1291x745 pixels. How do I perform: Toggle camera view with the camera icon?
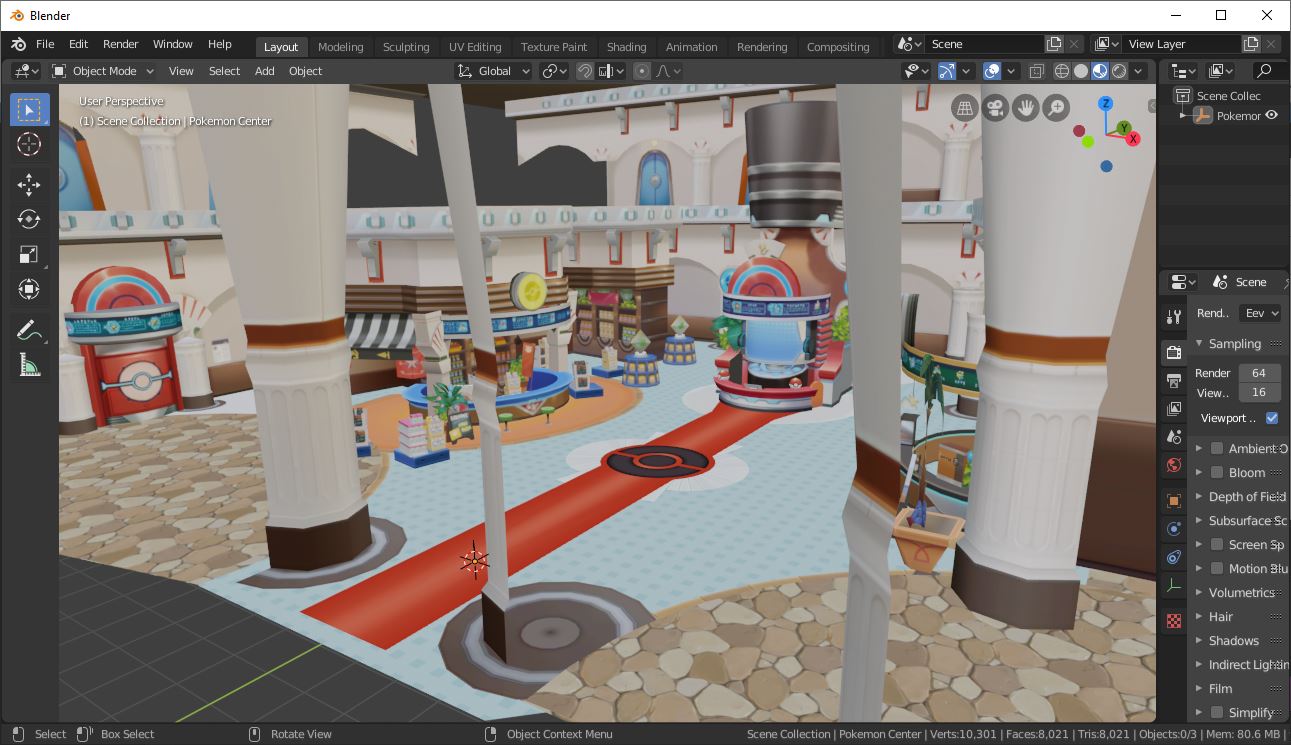[x=994, y=108]
